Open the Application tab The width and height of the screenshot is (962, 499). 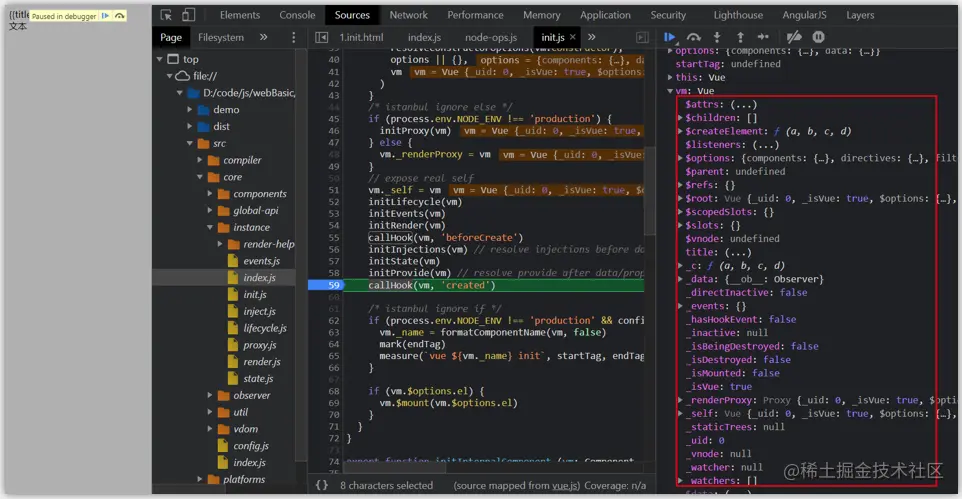(x=605, y=15)
